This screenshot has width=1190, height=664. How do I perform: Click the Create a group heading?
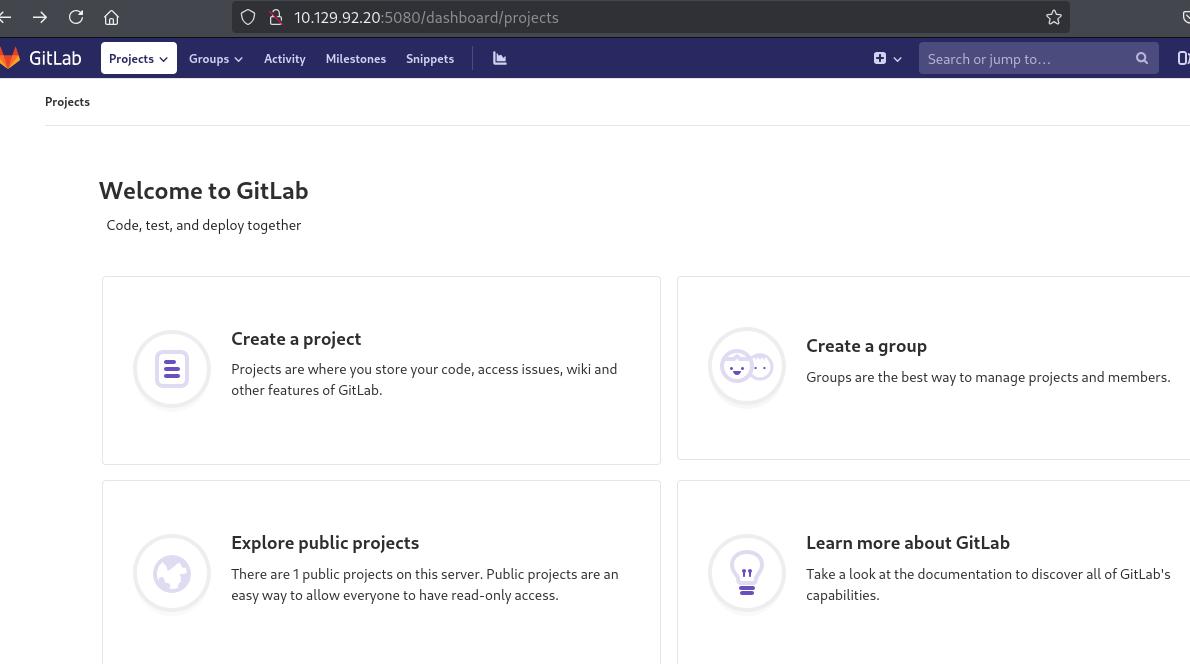point(866,346)
